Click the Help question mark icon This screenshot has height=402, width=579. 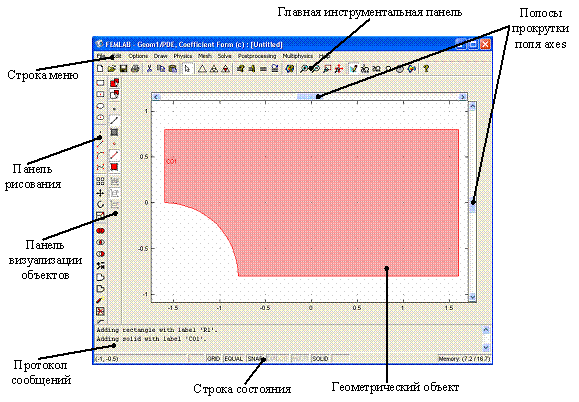click(426, 69)
